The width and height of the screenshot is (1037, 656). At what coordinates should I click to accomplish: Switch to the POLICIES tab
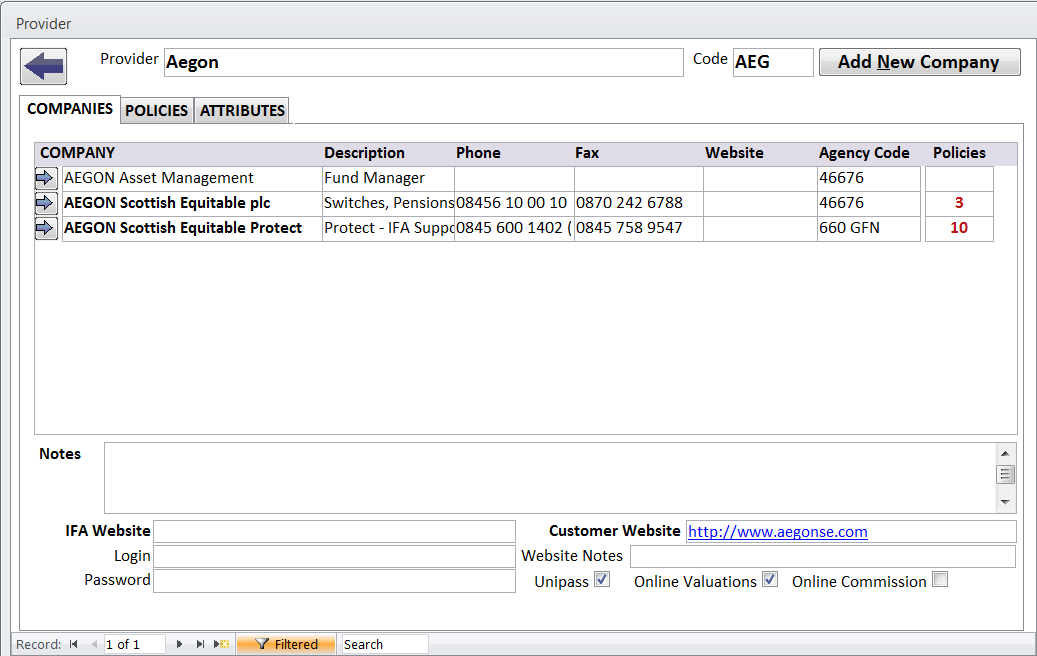pos(157,110)
